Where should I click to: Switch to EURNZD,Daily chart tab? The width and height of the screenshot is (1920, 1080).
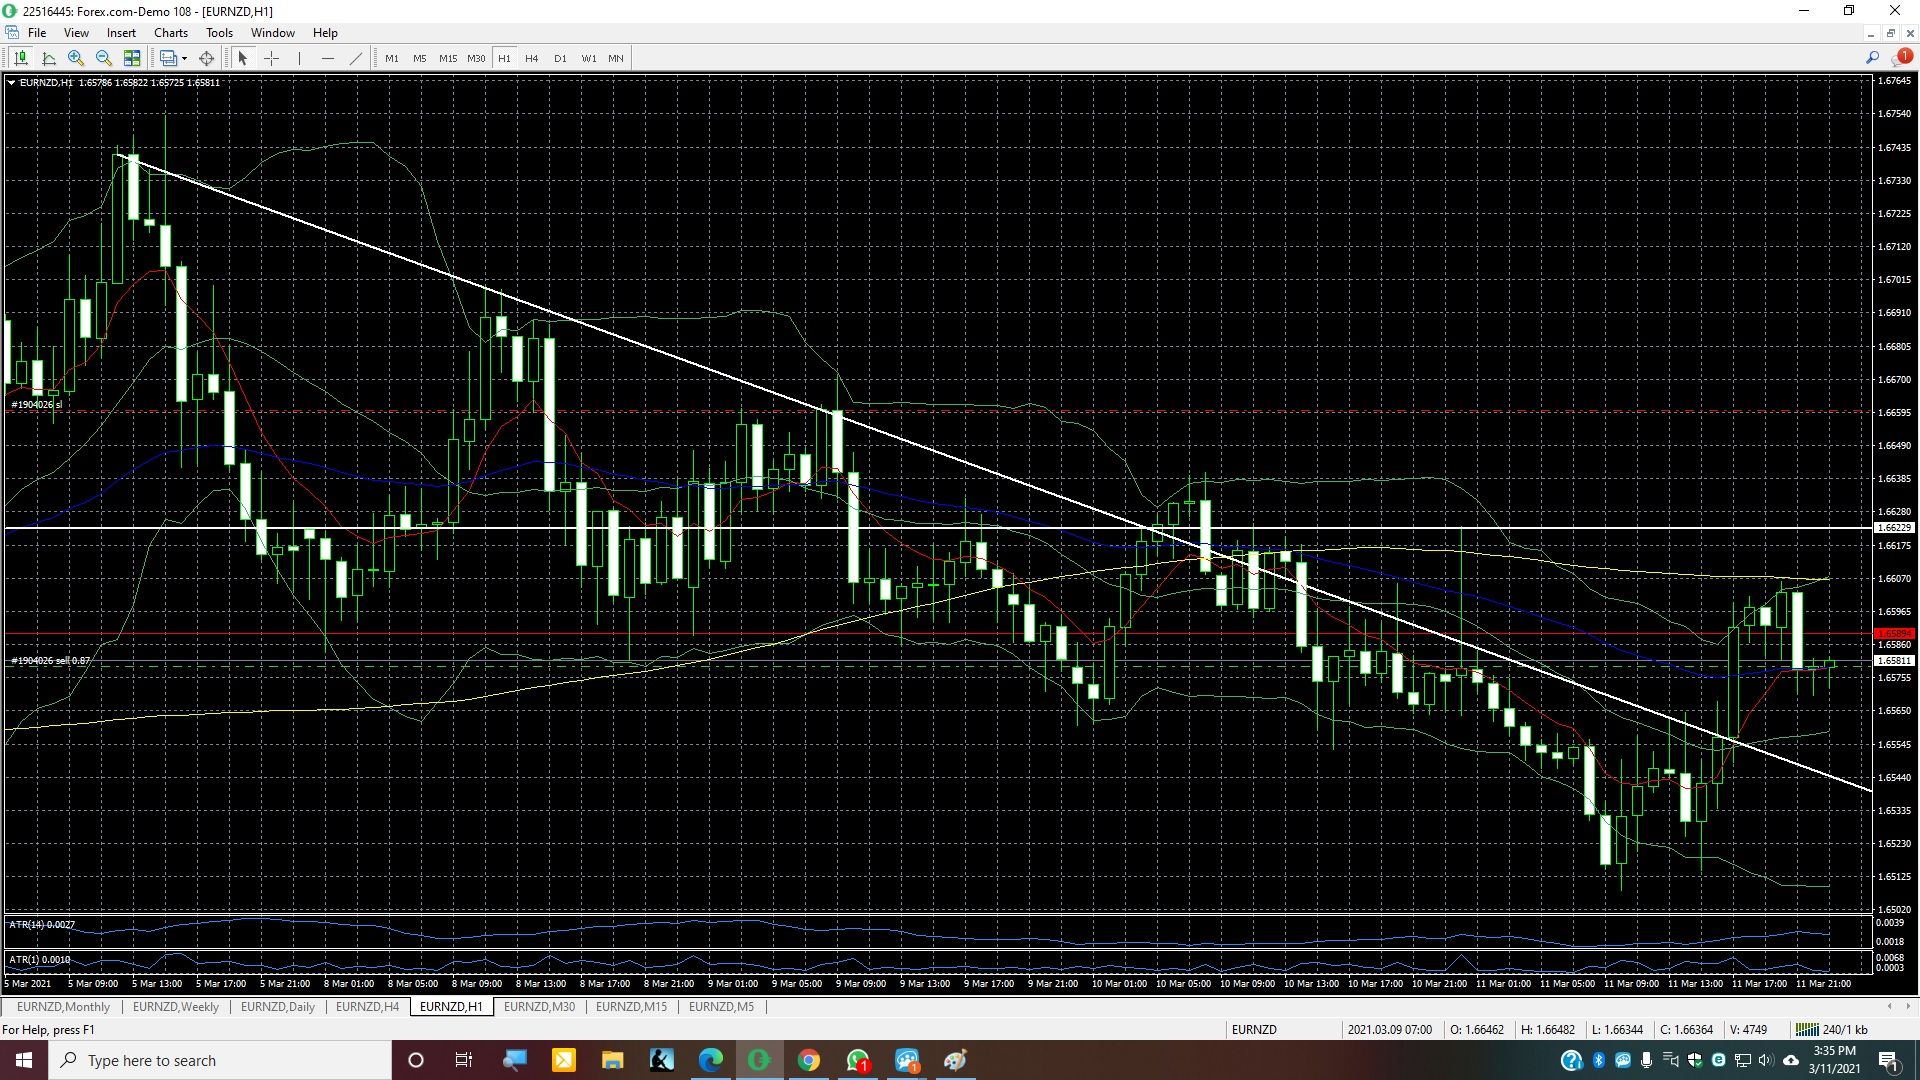(278, 1007)
